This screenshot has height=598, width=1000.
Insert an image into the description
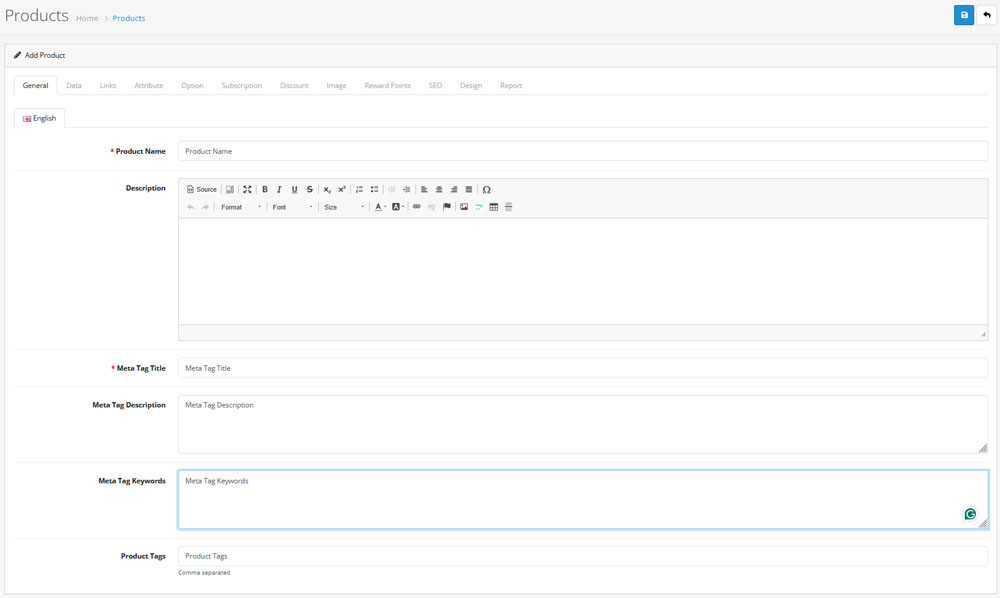pos(463,206)
